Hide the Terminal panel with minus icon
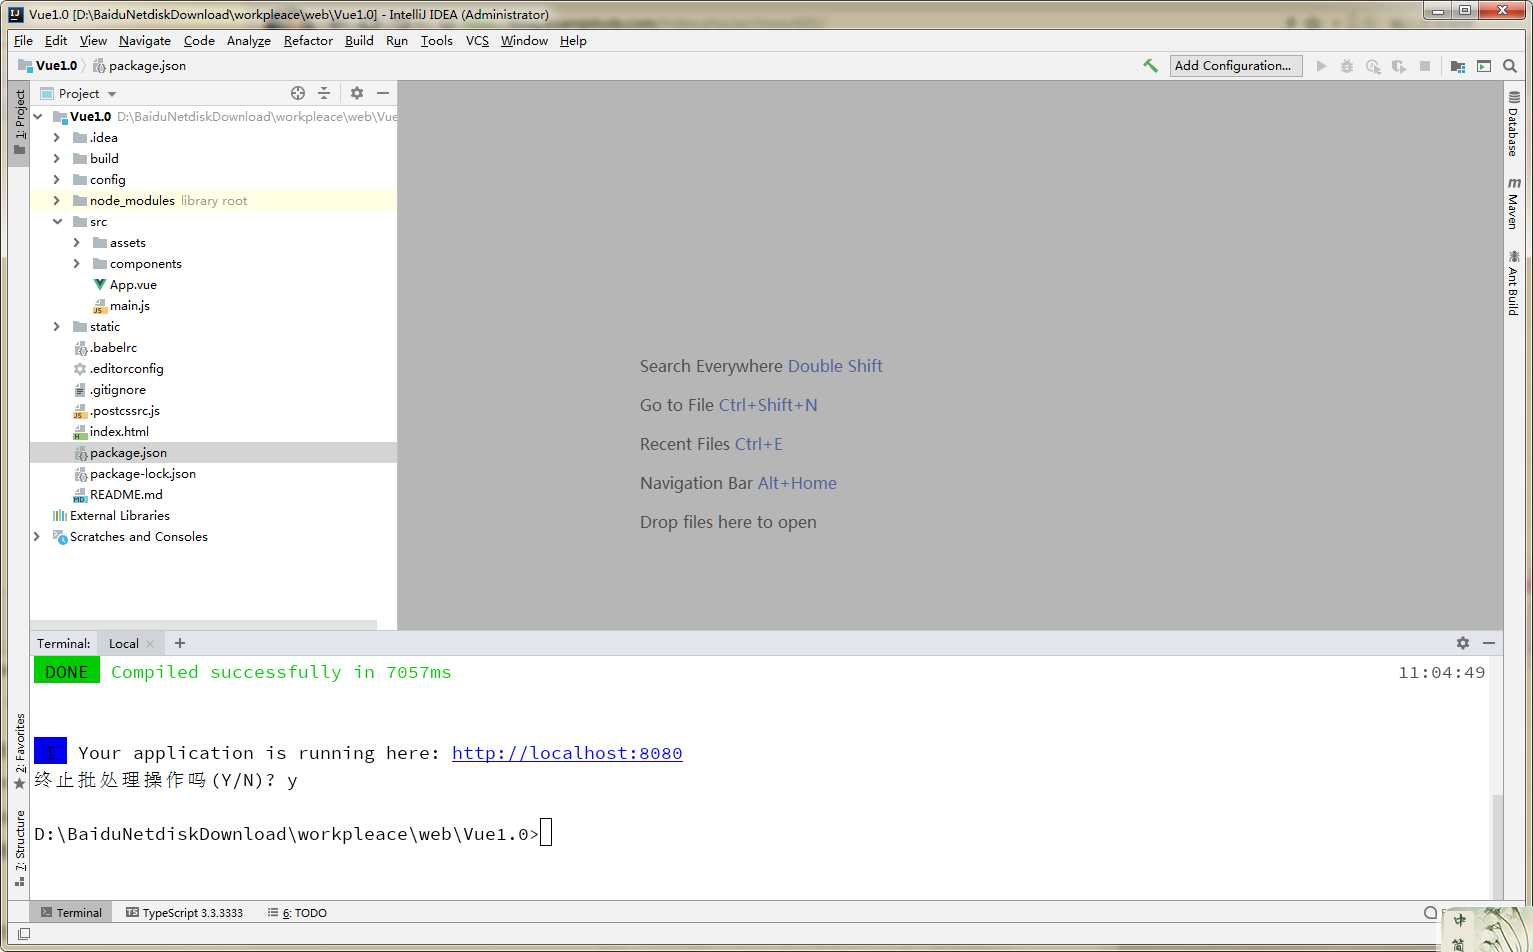The width and height of the screenshot is (1533, 952). [x=1489, y=643]
